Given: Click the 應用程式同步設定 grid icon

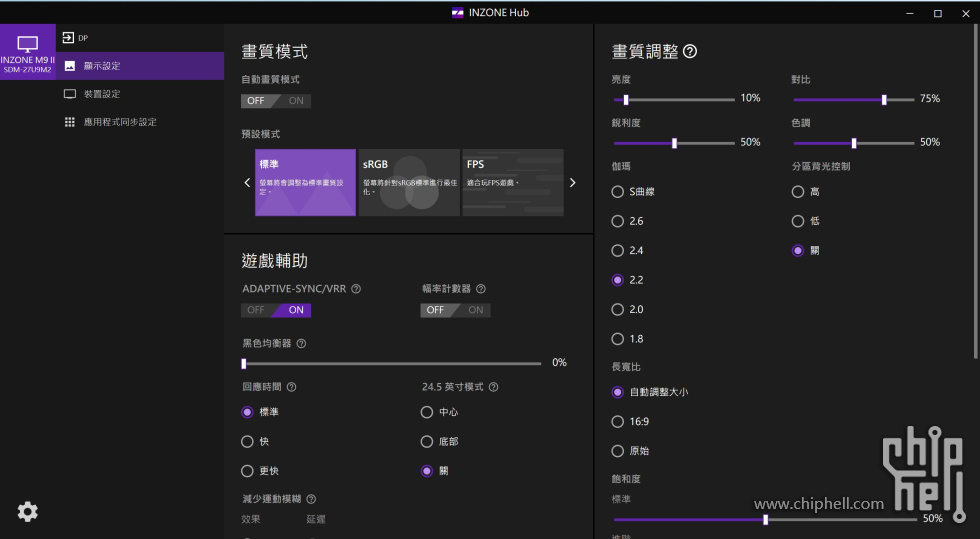Looking at the screenshot, I should 70,122.
